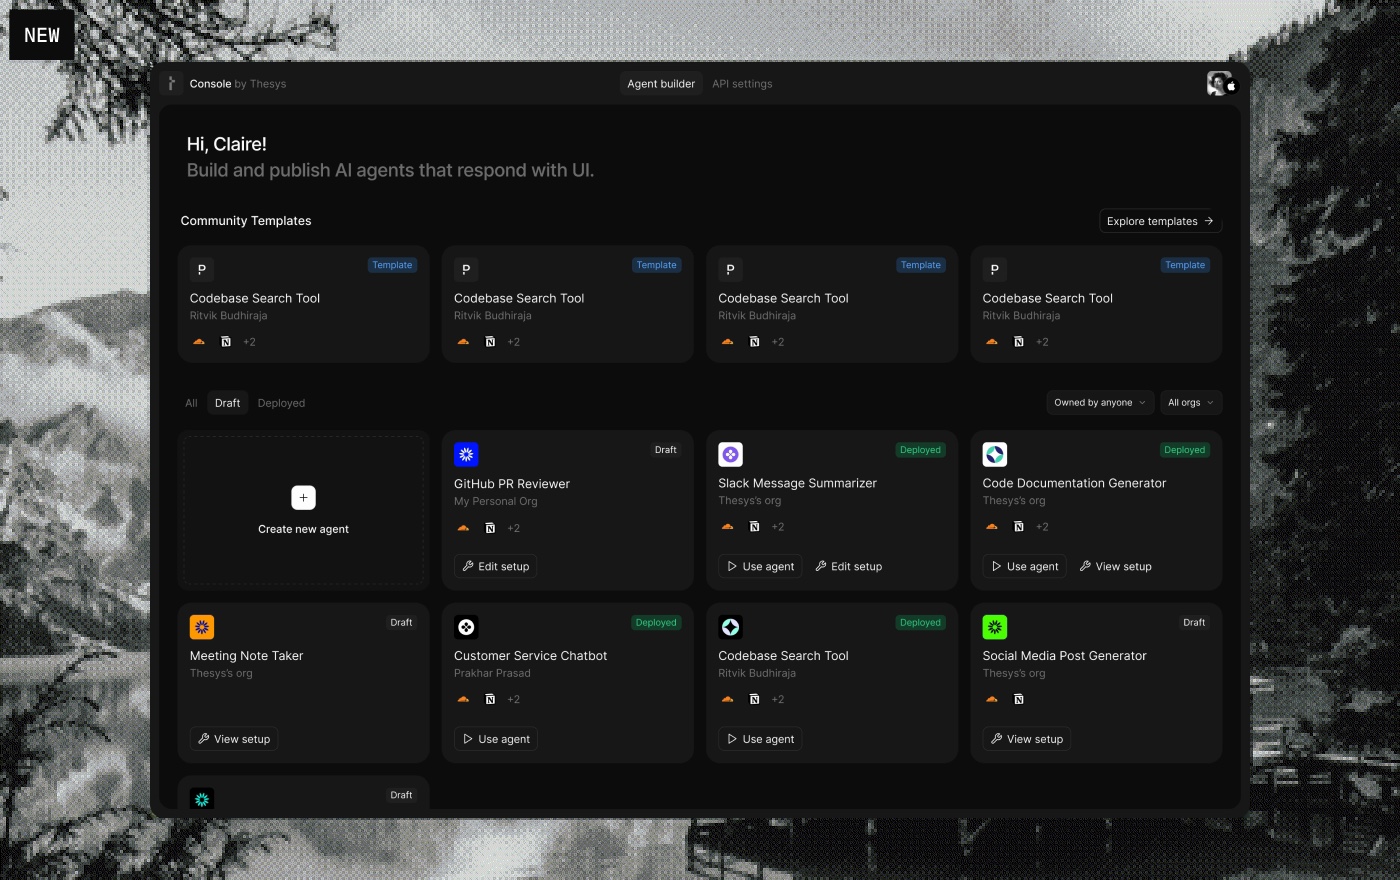Screen dimensions: 1400x880
Task: Click Use agent on Code Documentation Generator
Action: 1024,566
